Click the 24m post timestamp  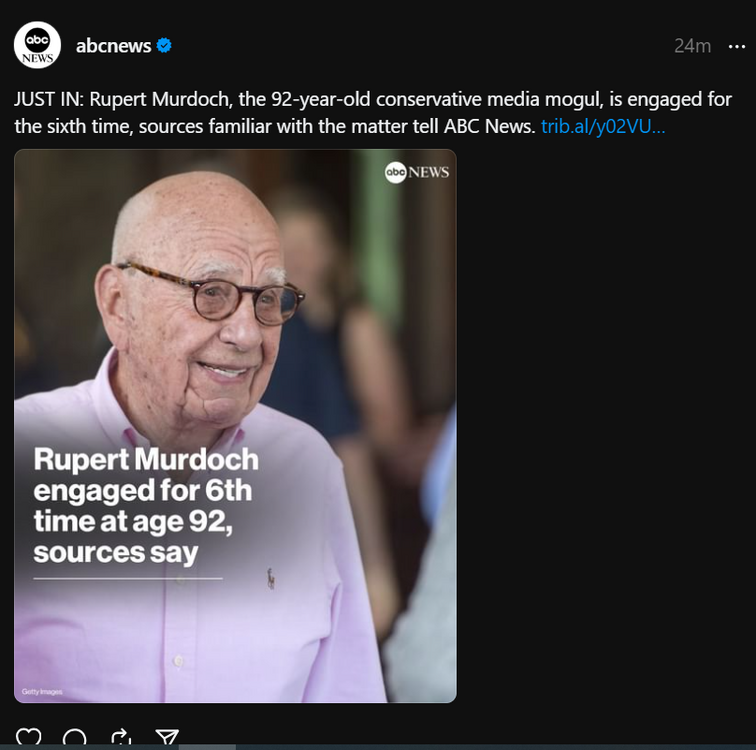click(x=692, y=46)
